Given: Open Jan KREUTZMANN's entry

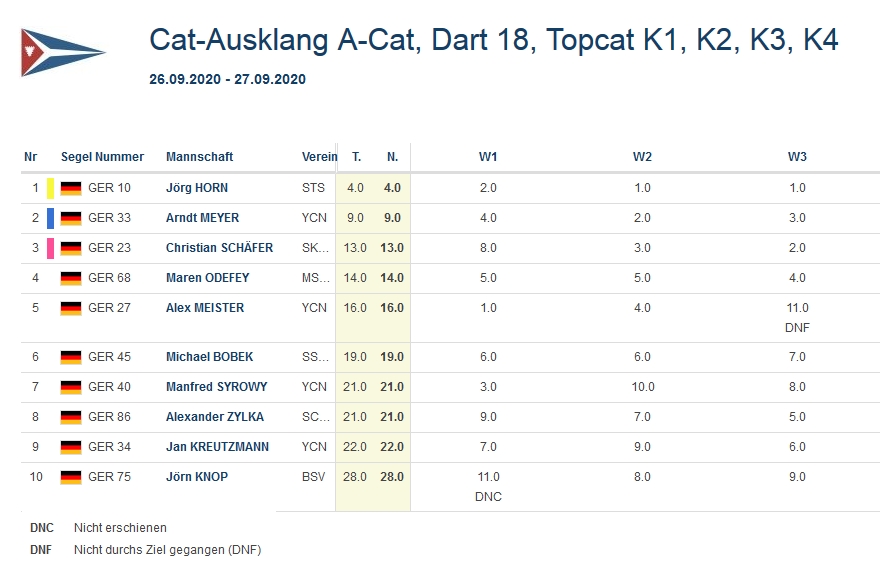Looking at the screenshot, I should [217, 447].
